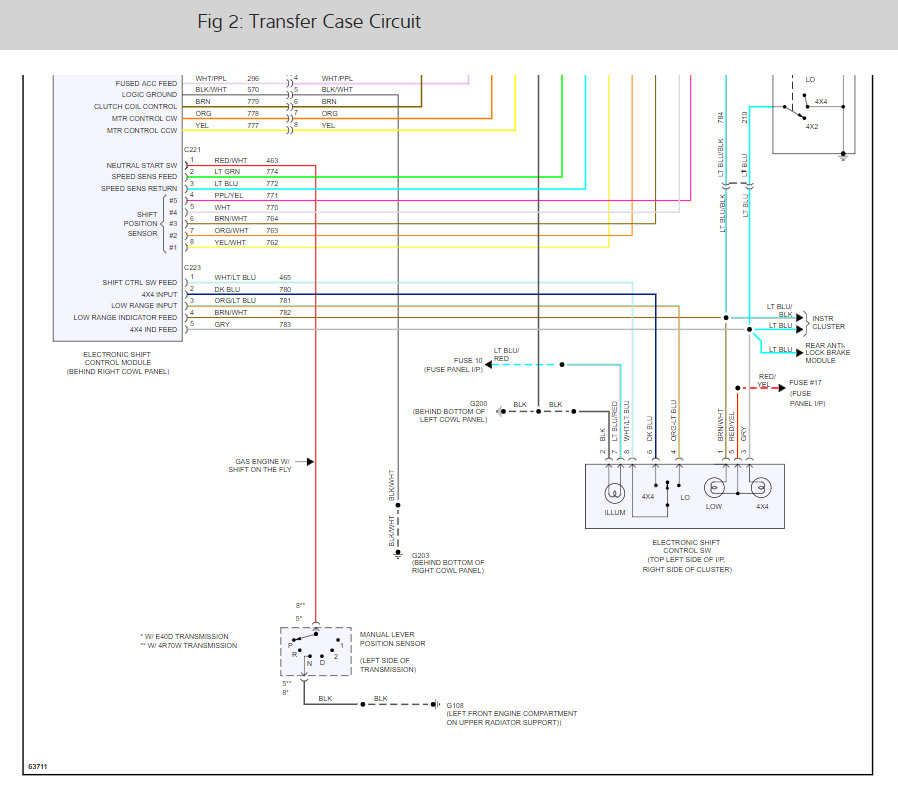Select the Fig 2: Transfer Case Circuit title
898x801 pixels.
[x=308, y=21]
